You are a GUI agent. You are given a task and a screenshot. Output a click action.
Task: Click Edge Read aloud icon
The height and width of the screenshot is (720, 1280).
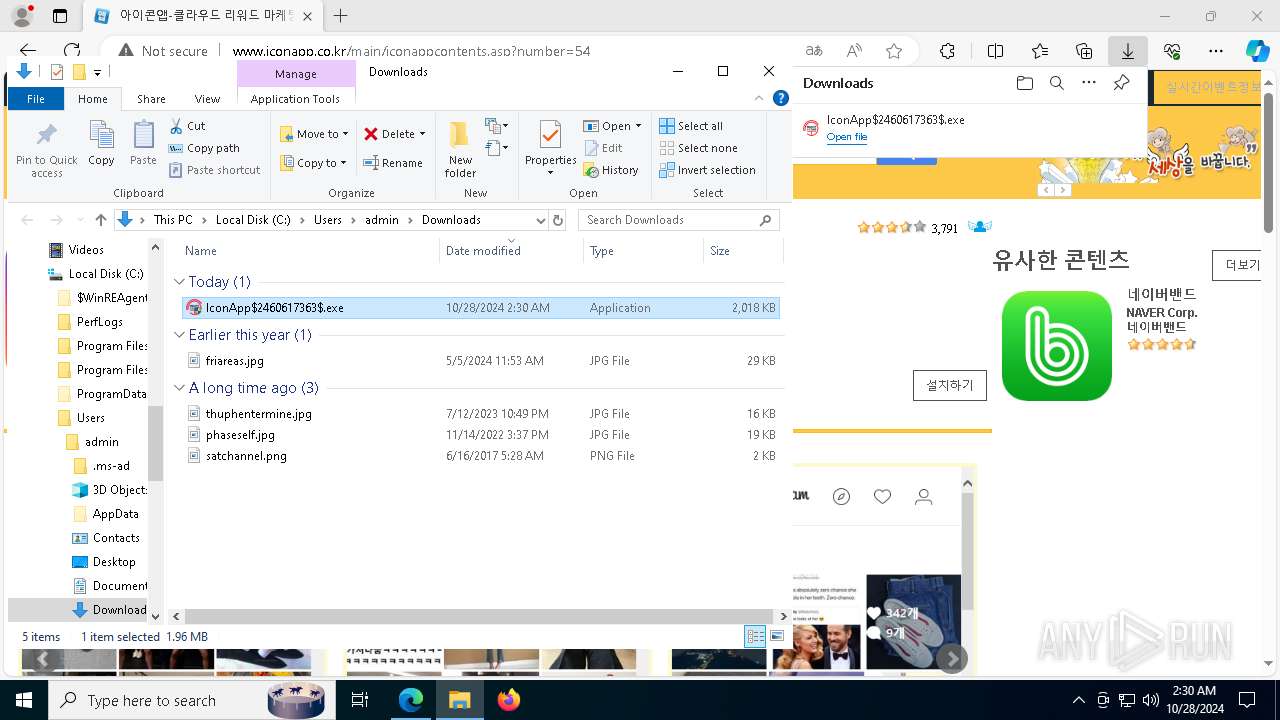coord(854,51)
